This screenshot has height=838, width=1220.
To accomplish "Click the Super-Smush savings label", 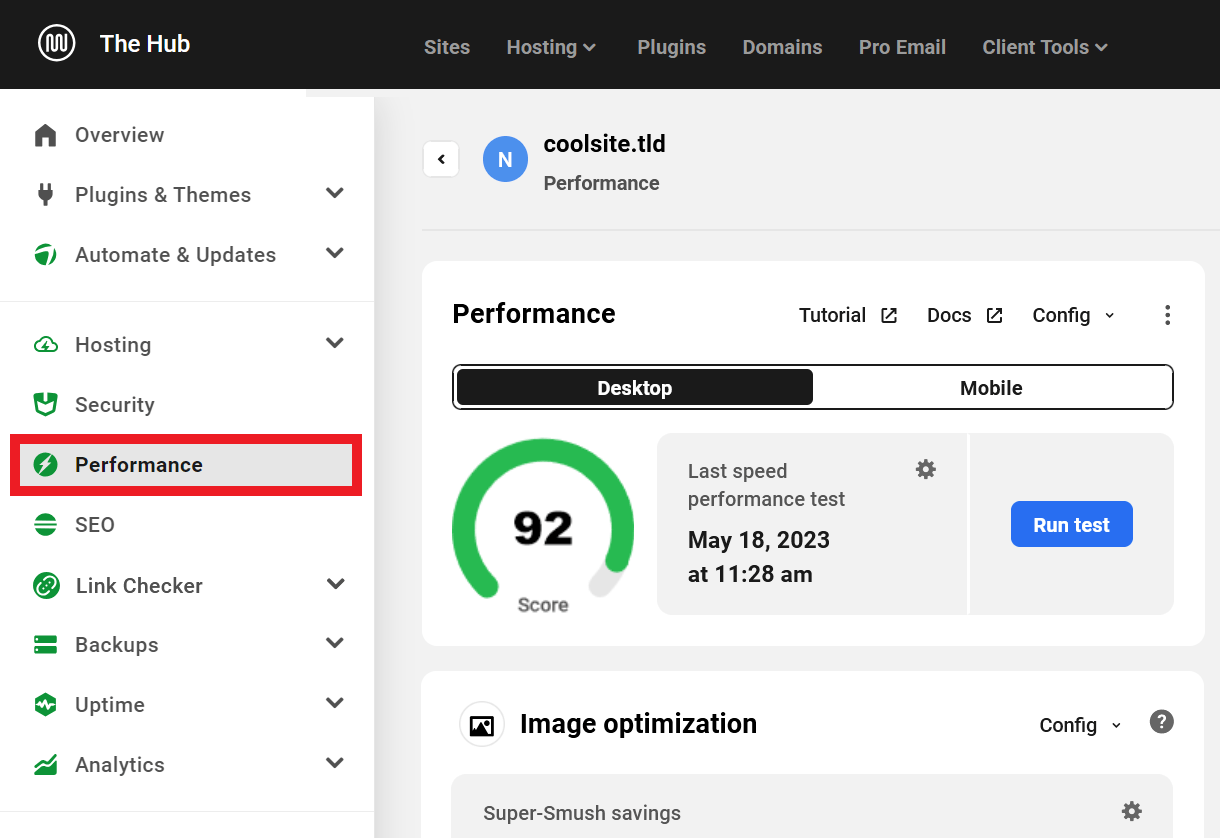I will (582, 813).
